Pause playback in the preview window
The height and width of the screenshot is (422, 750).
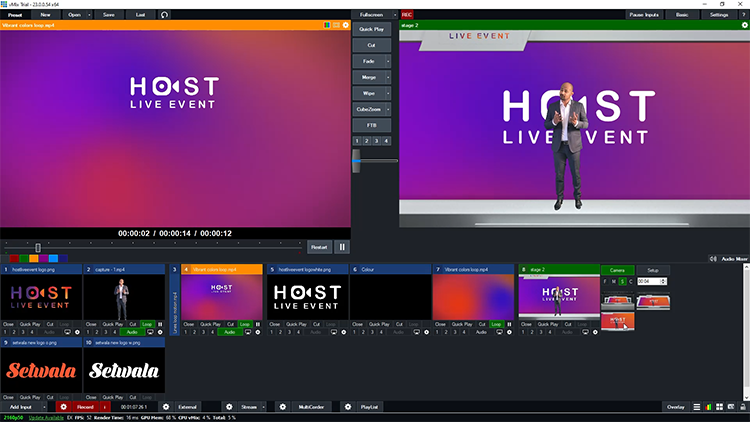[x=342, y=246]
